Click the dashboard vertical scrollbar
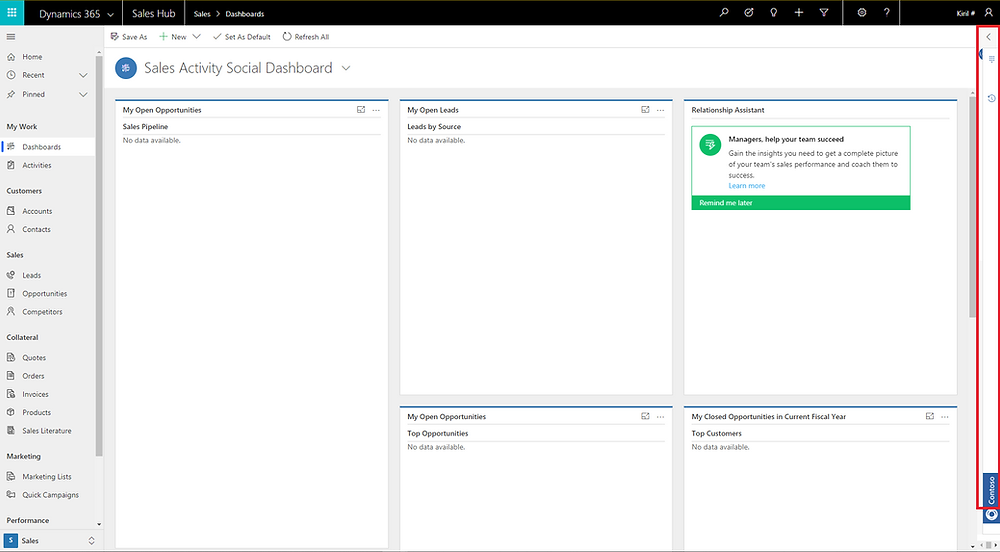Screen dimensions: 1000x552 click(x=972, y=207)
